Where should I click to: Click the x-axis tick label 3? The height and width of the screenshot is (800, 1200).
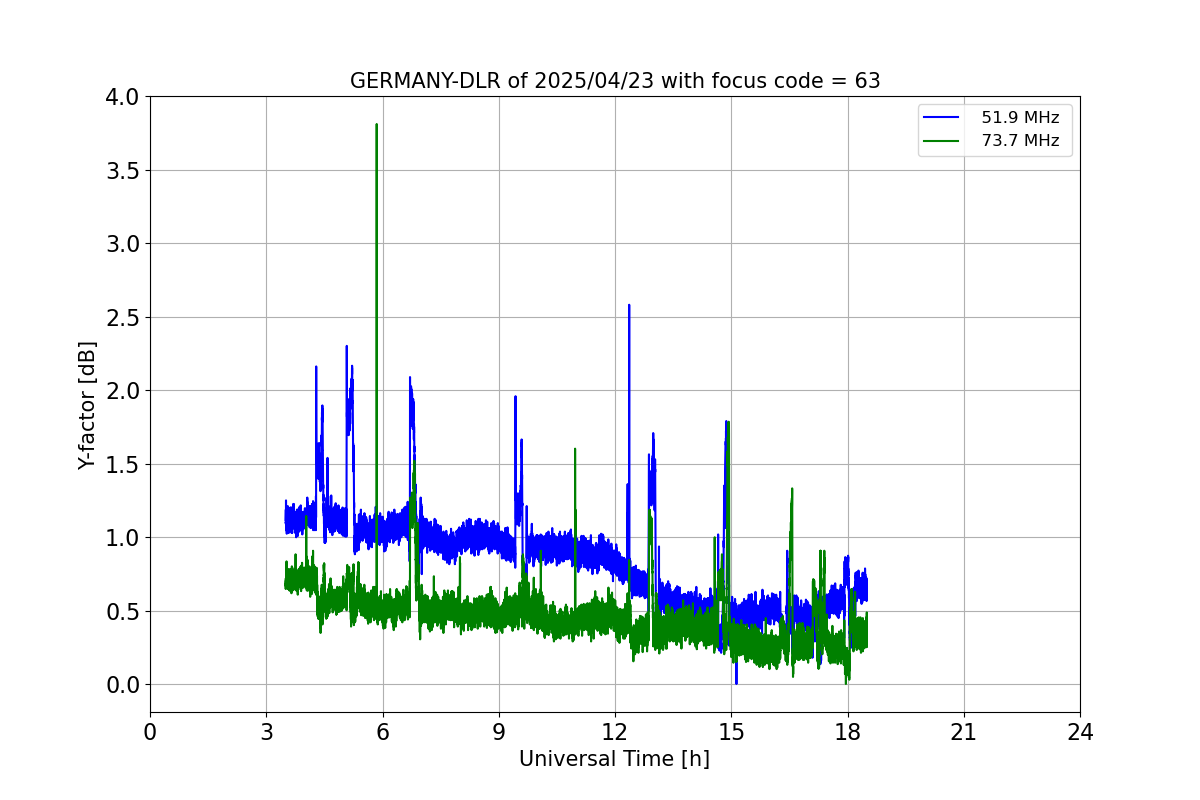[x=266, y=733]
